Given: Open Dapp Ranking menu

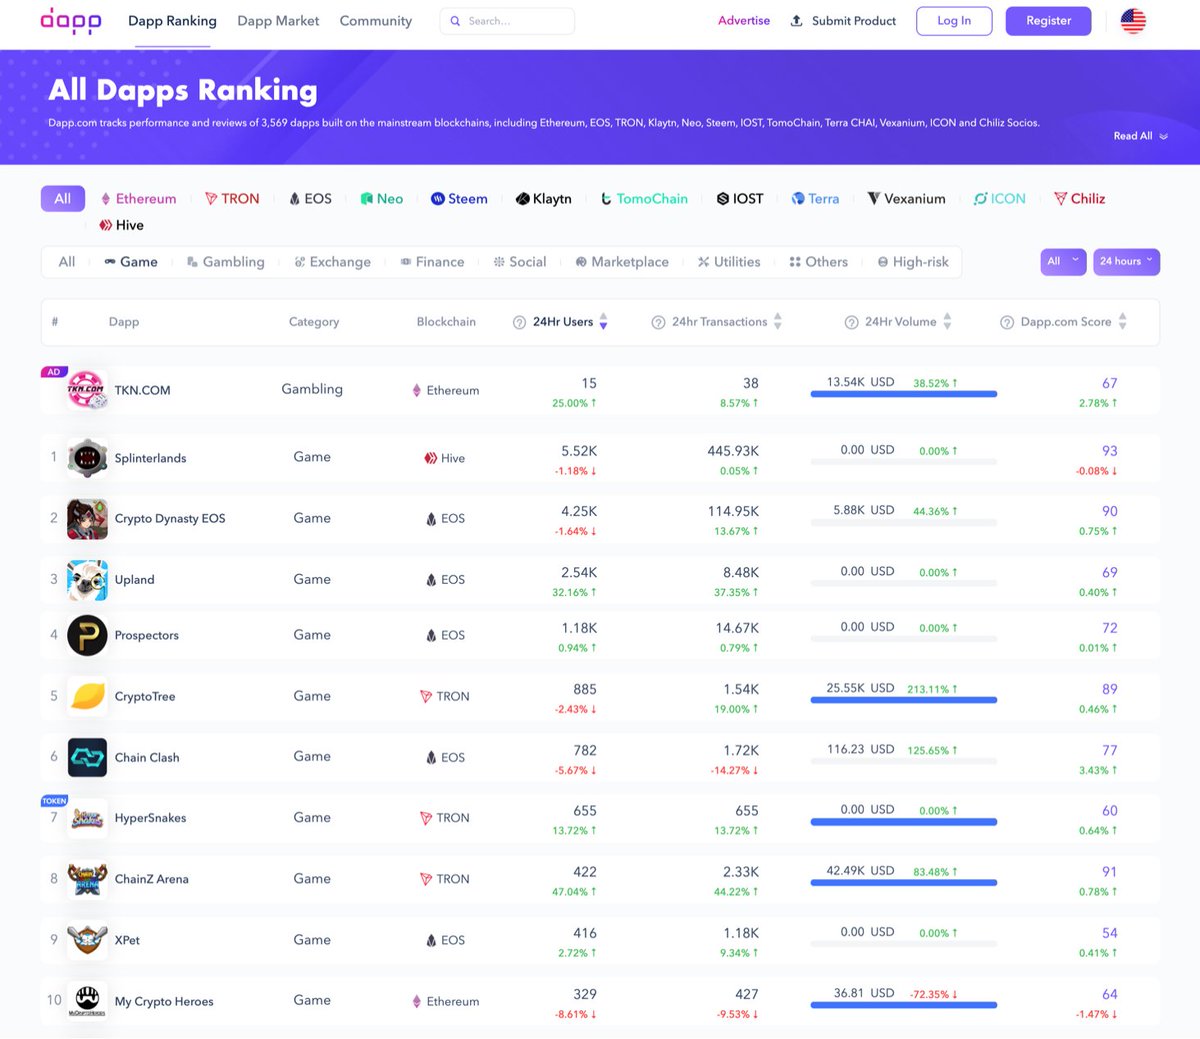Looking at the screenshot, I should [172, 21].
